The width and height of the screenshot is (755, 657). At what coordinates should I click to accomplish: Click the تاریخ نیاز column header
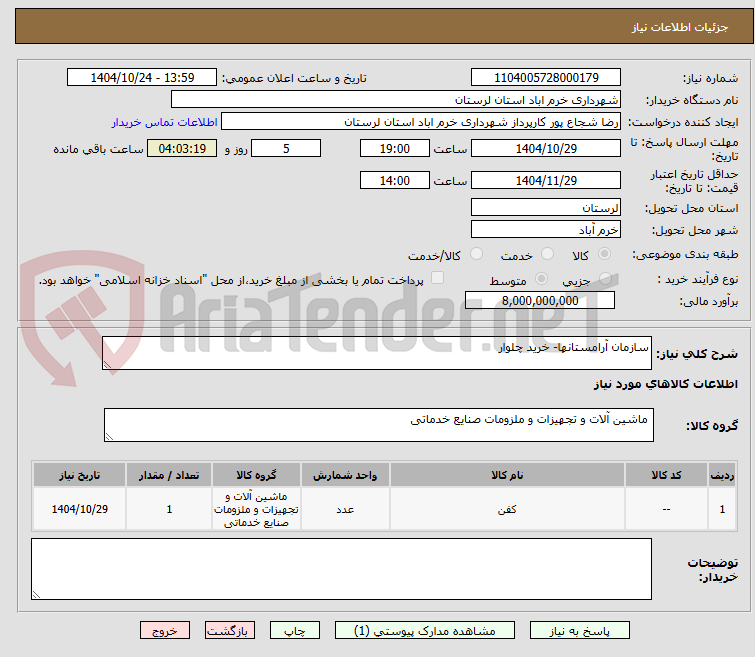pos(79,475)
